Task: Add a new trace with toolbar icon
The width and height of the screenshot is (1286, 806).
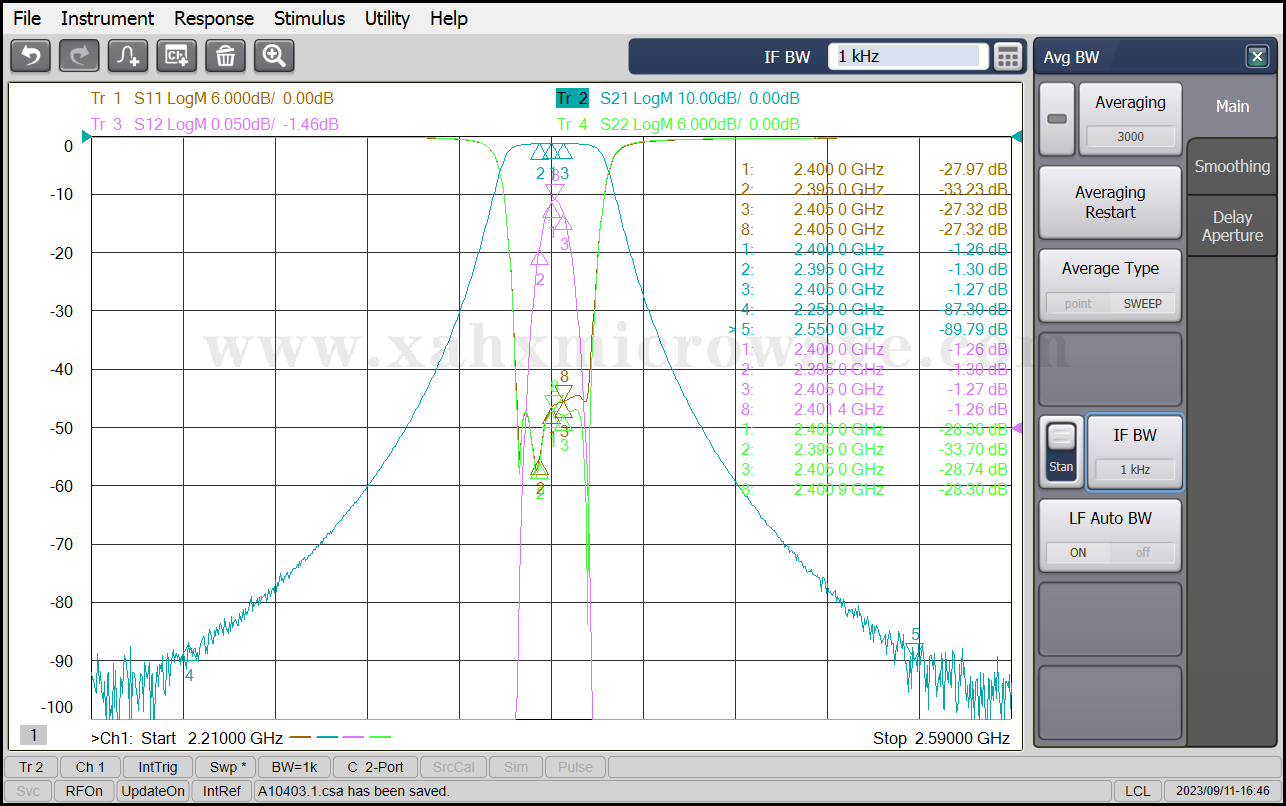Action: tap(128, 56)
